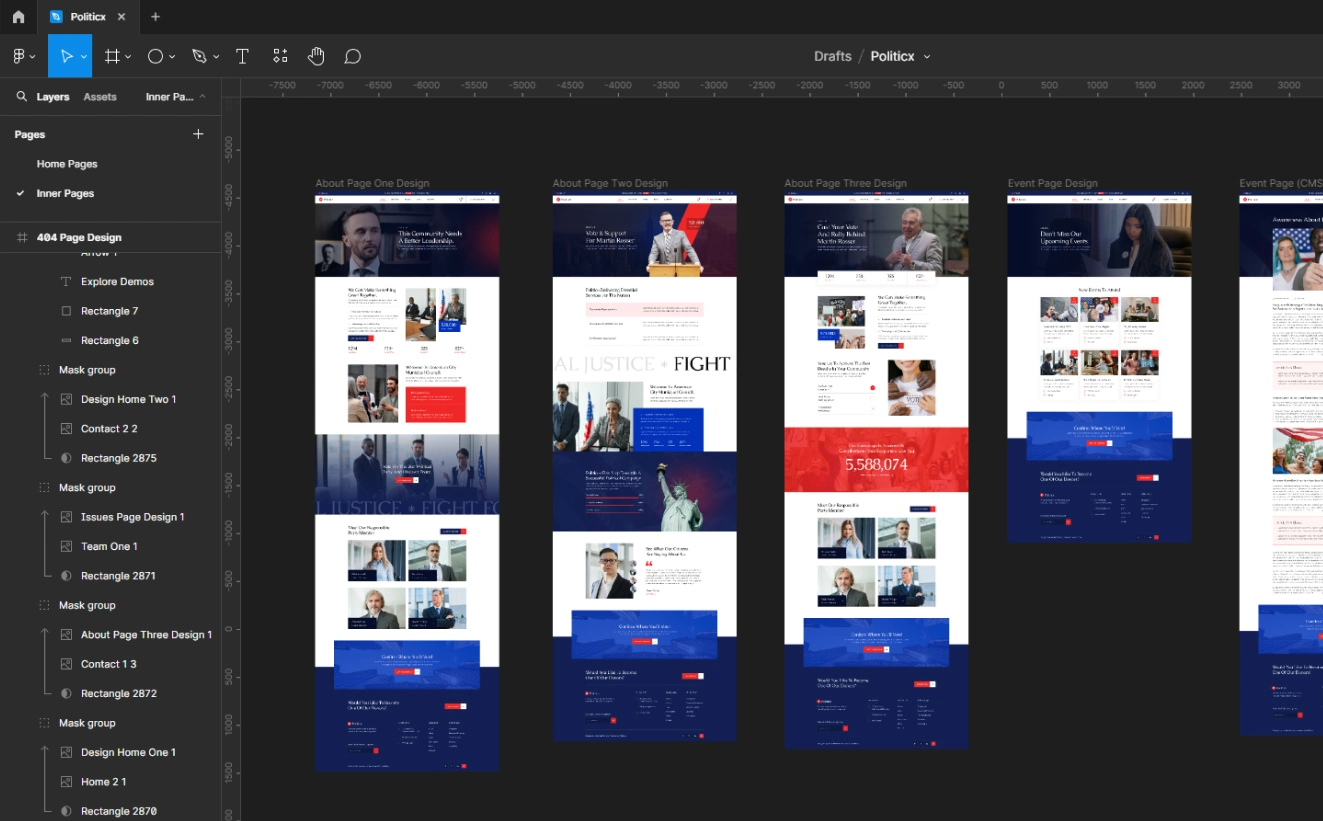Select the Move tool
This screenshot has height=821, width=1323.
(66, 56)
